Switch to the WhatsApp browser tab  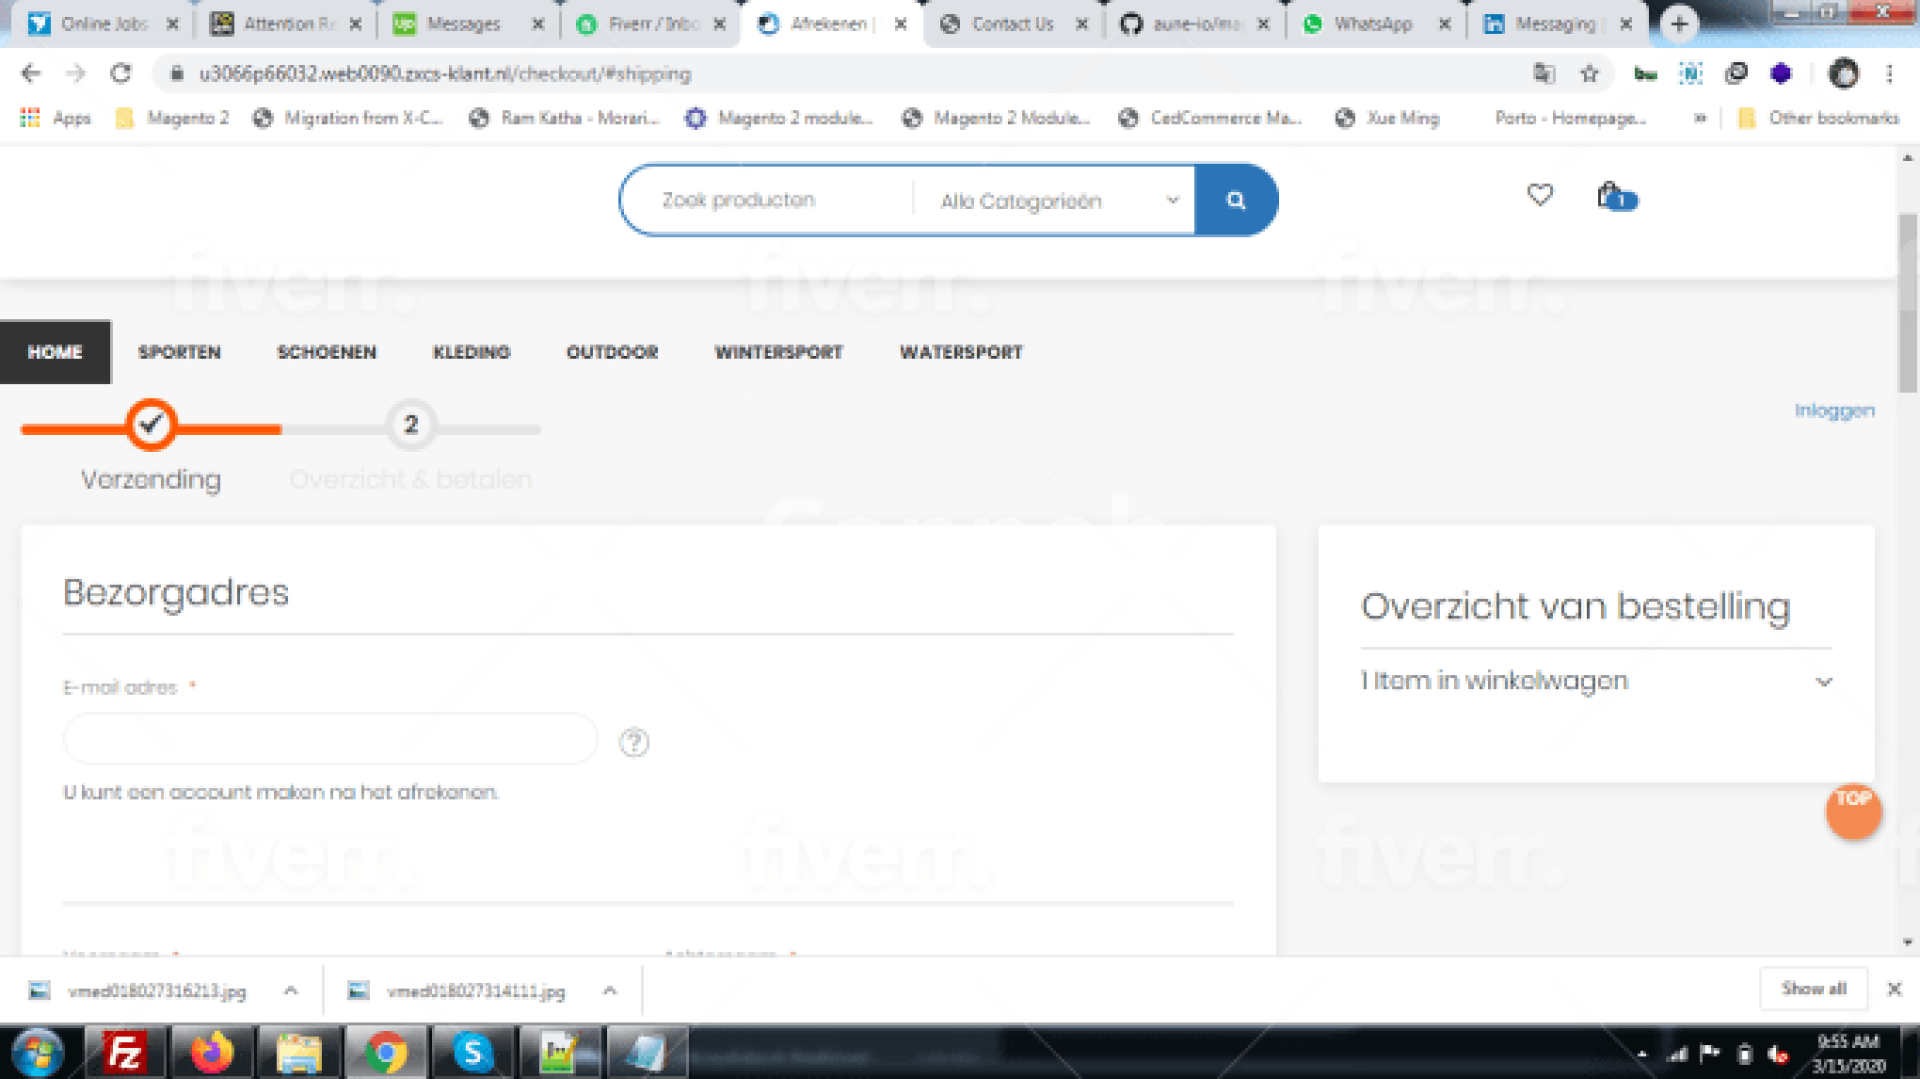coord(1372,24)
